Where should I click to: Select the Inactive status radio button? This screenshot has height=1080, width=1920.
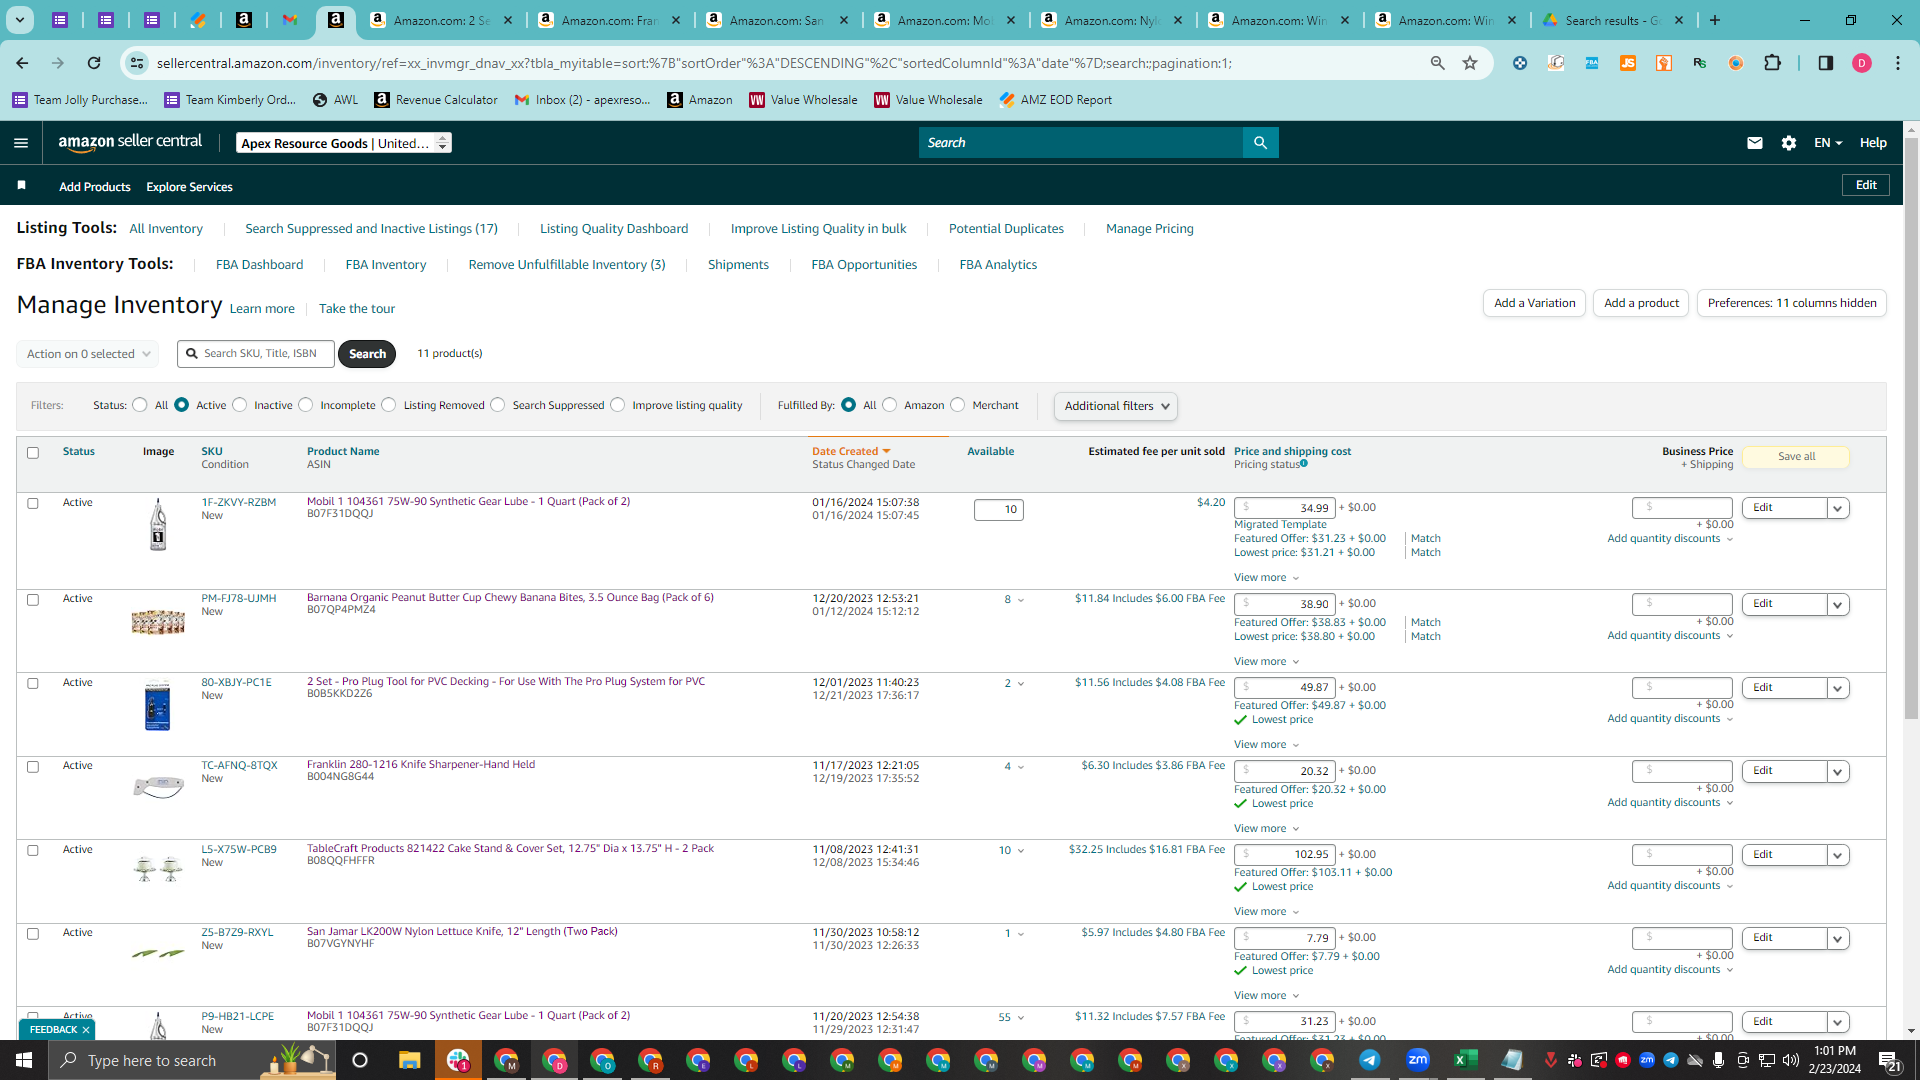(239, 405)
